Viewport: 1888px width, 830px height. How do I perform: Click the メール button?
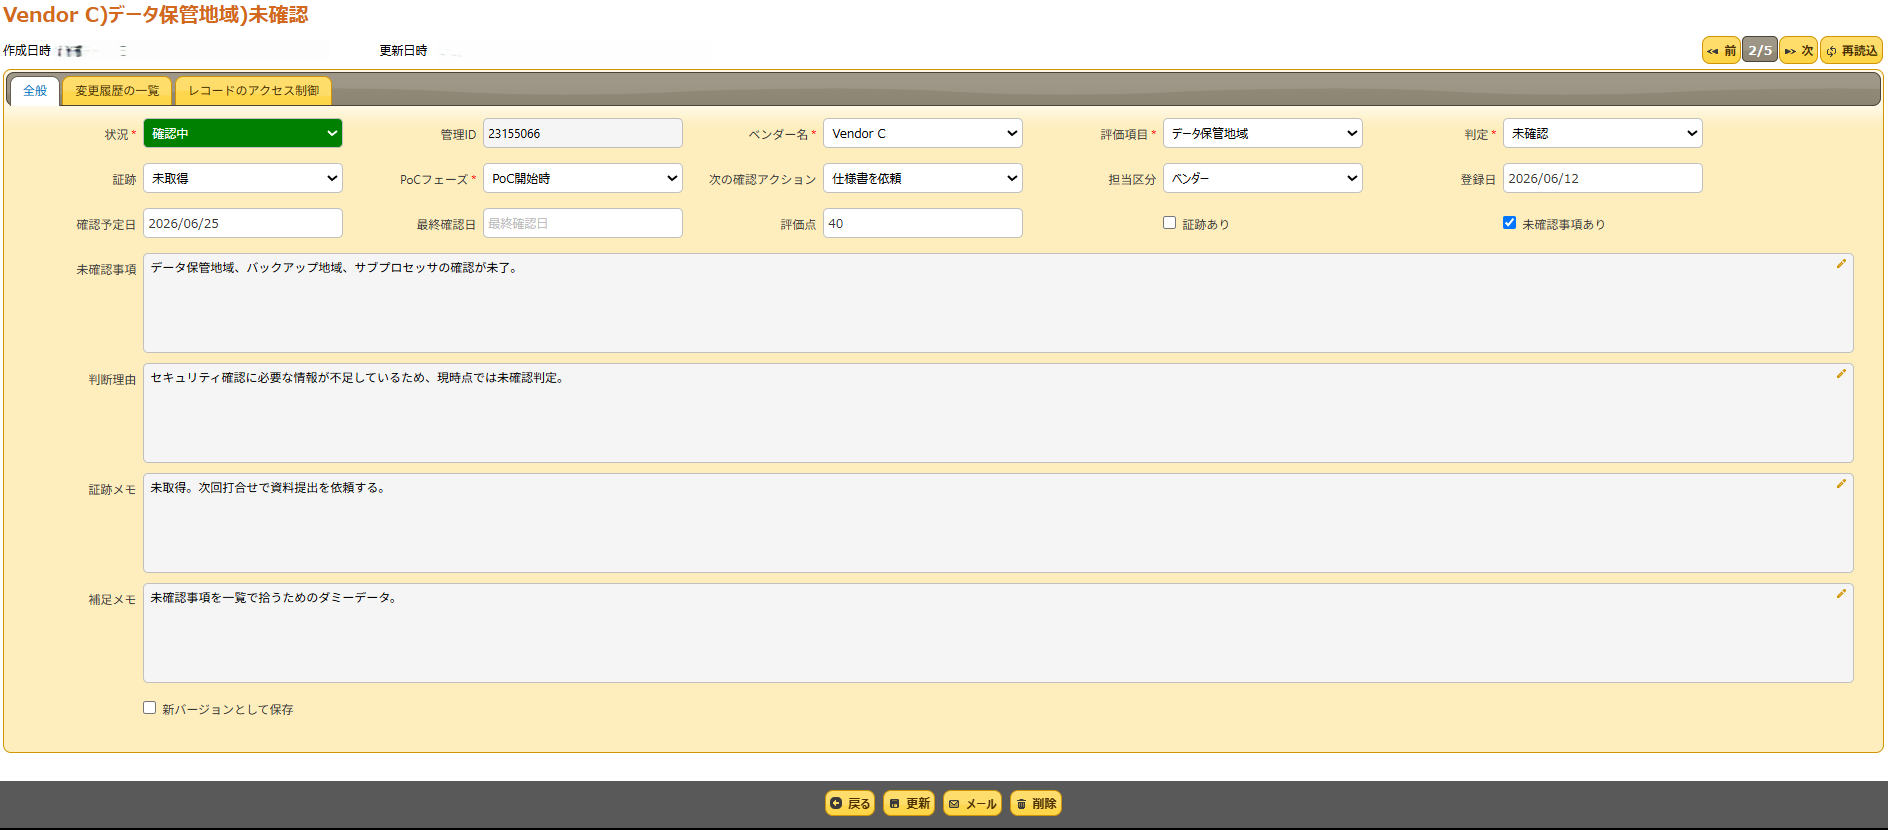click(972, 803)
